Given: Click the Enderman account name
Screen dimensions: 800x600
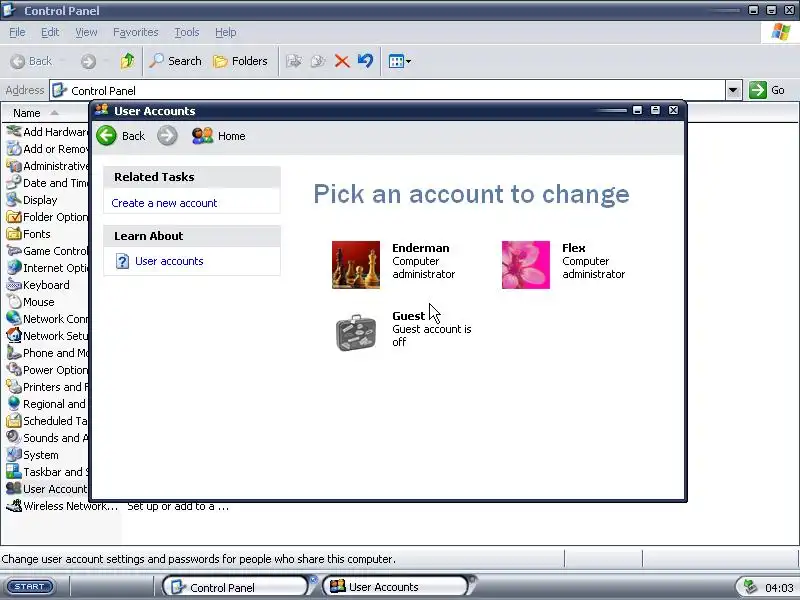Looking at the screenshot, I should 420,248.
